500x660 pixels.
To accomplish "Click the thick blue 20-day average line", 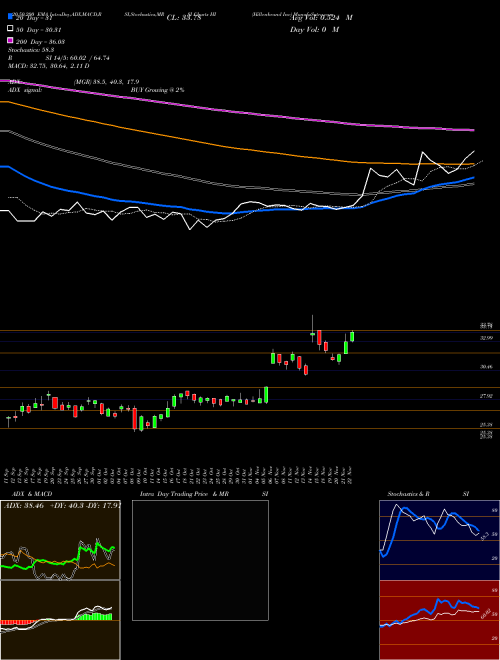I will pos(236,213).
